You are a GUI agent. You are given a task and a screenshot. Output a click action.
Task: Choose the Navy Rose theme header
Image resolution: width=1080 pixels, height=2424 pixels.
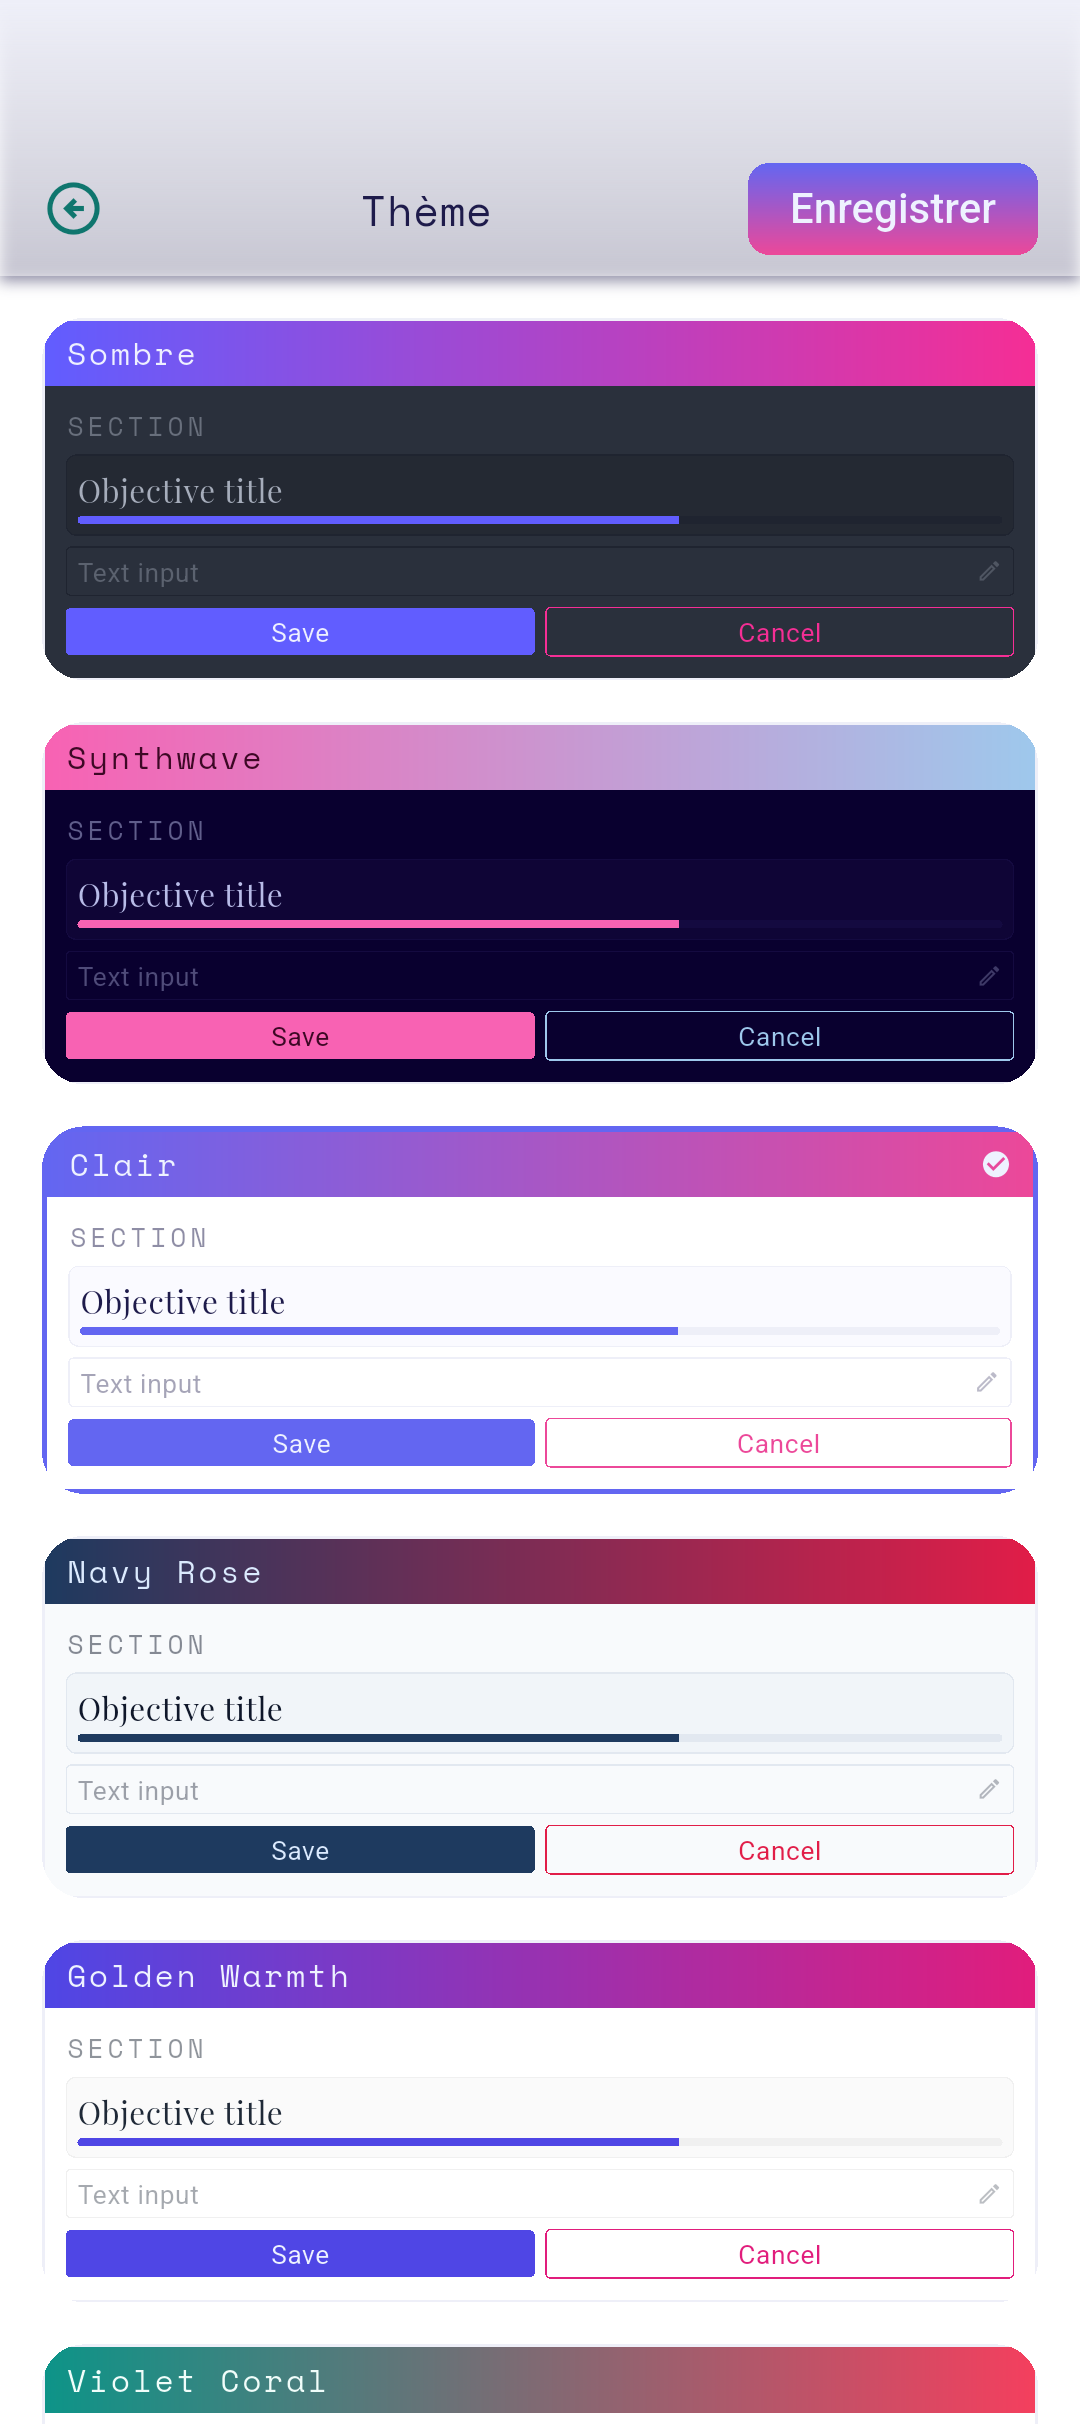click(540, 1572)
